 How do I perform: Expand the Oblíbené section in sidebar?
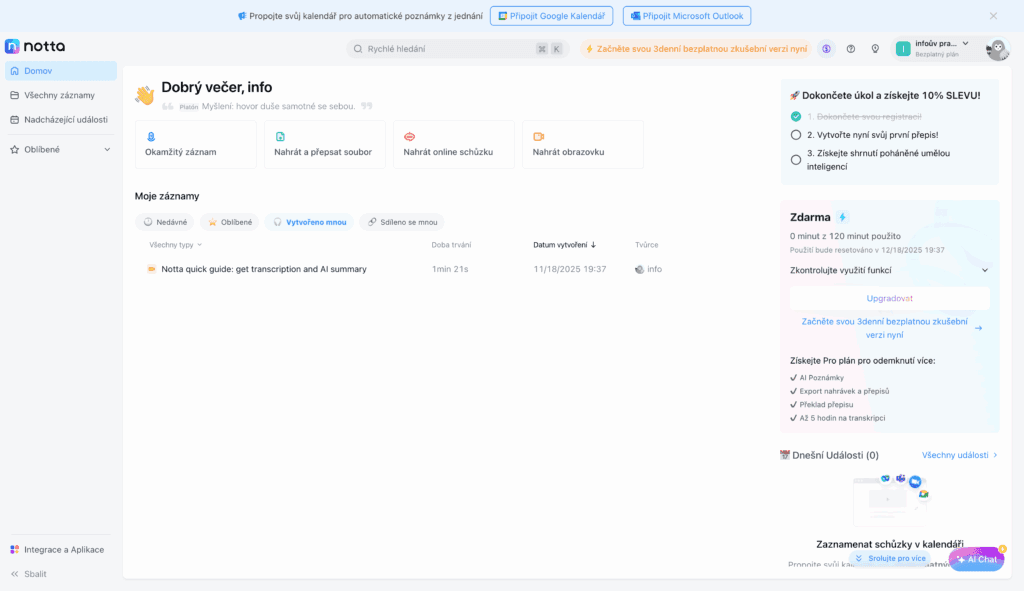click(x=107, y=149)
